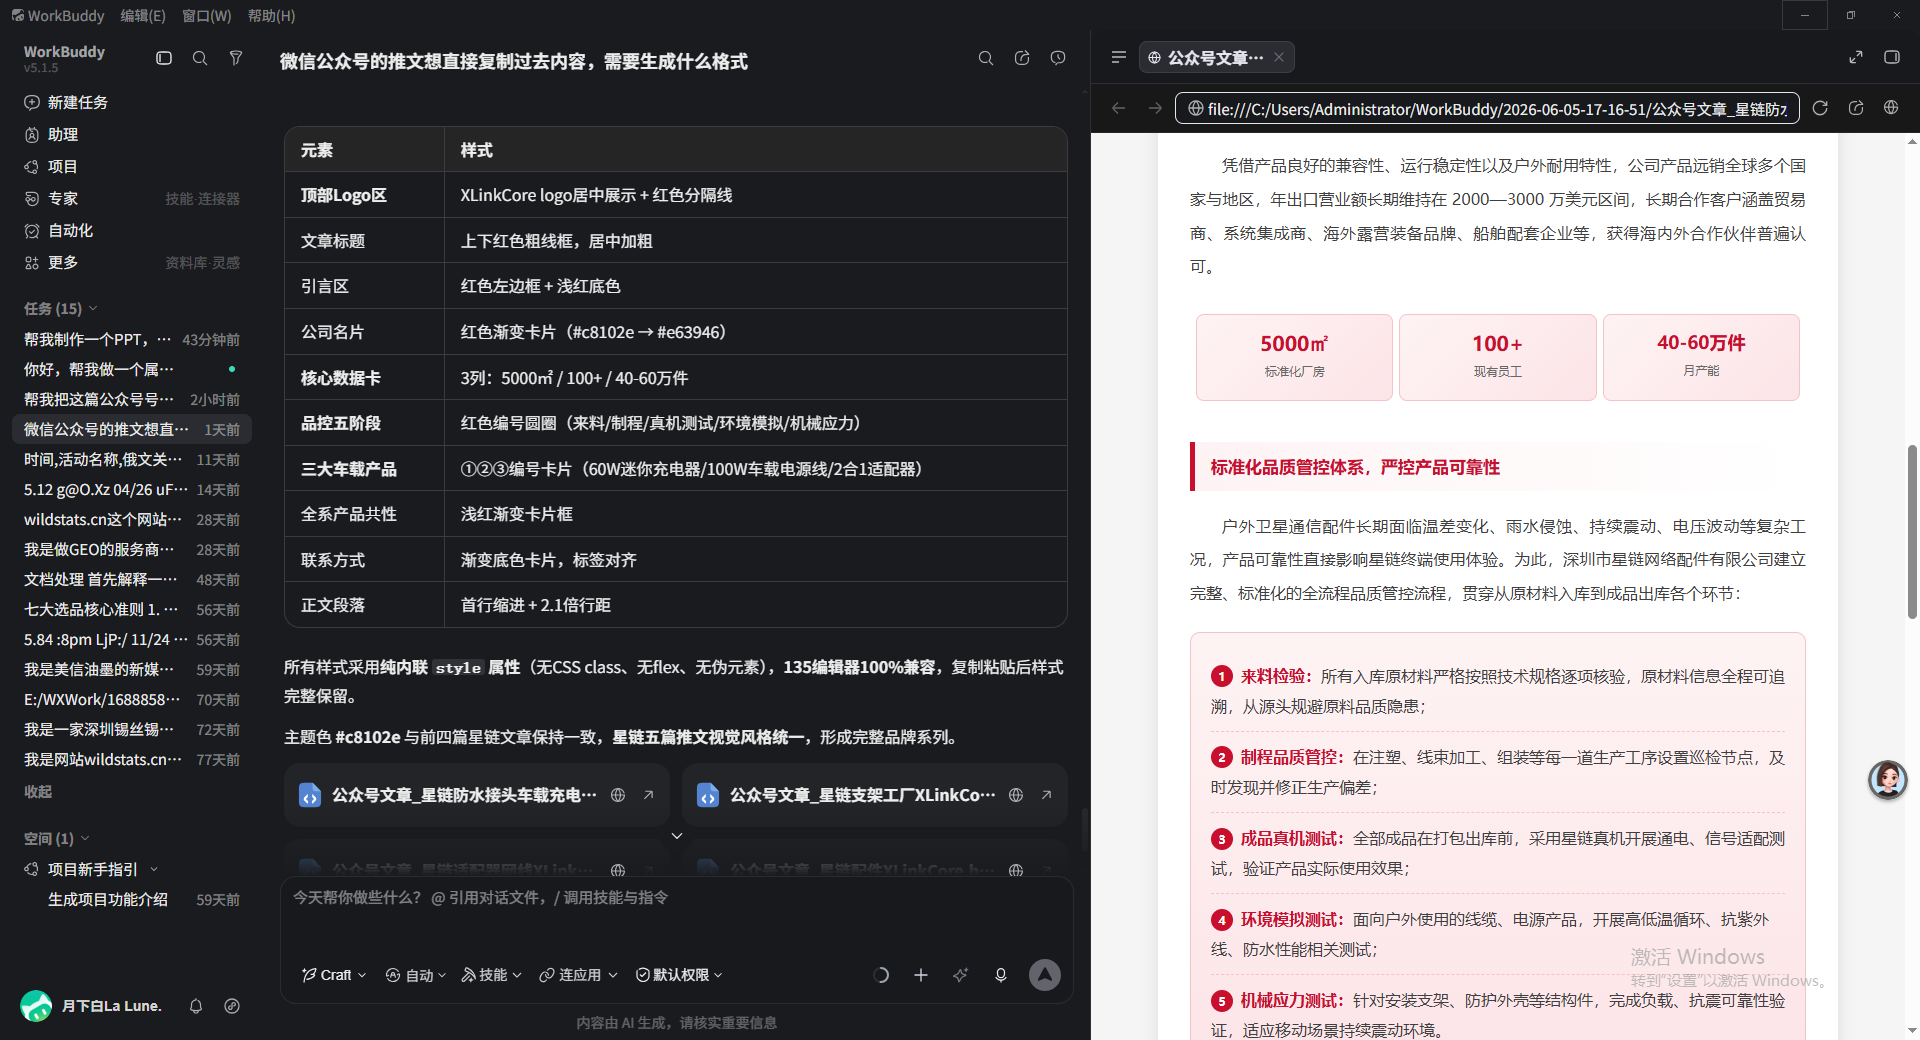Start voice input with microphone
1920x1040 pixels.
pos(1001,975)
